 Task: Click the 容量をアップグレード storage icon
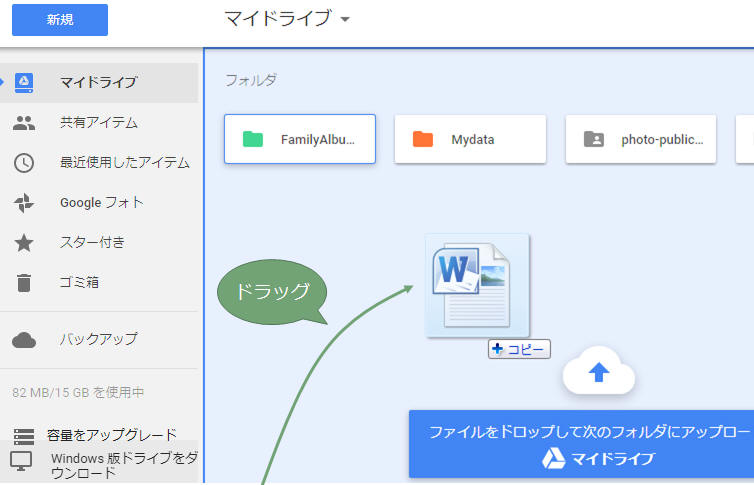tap(24, 435)
